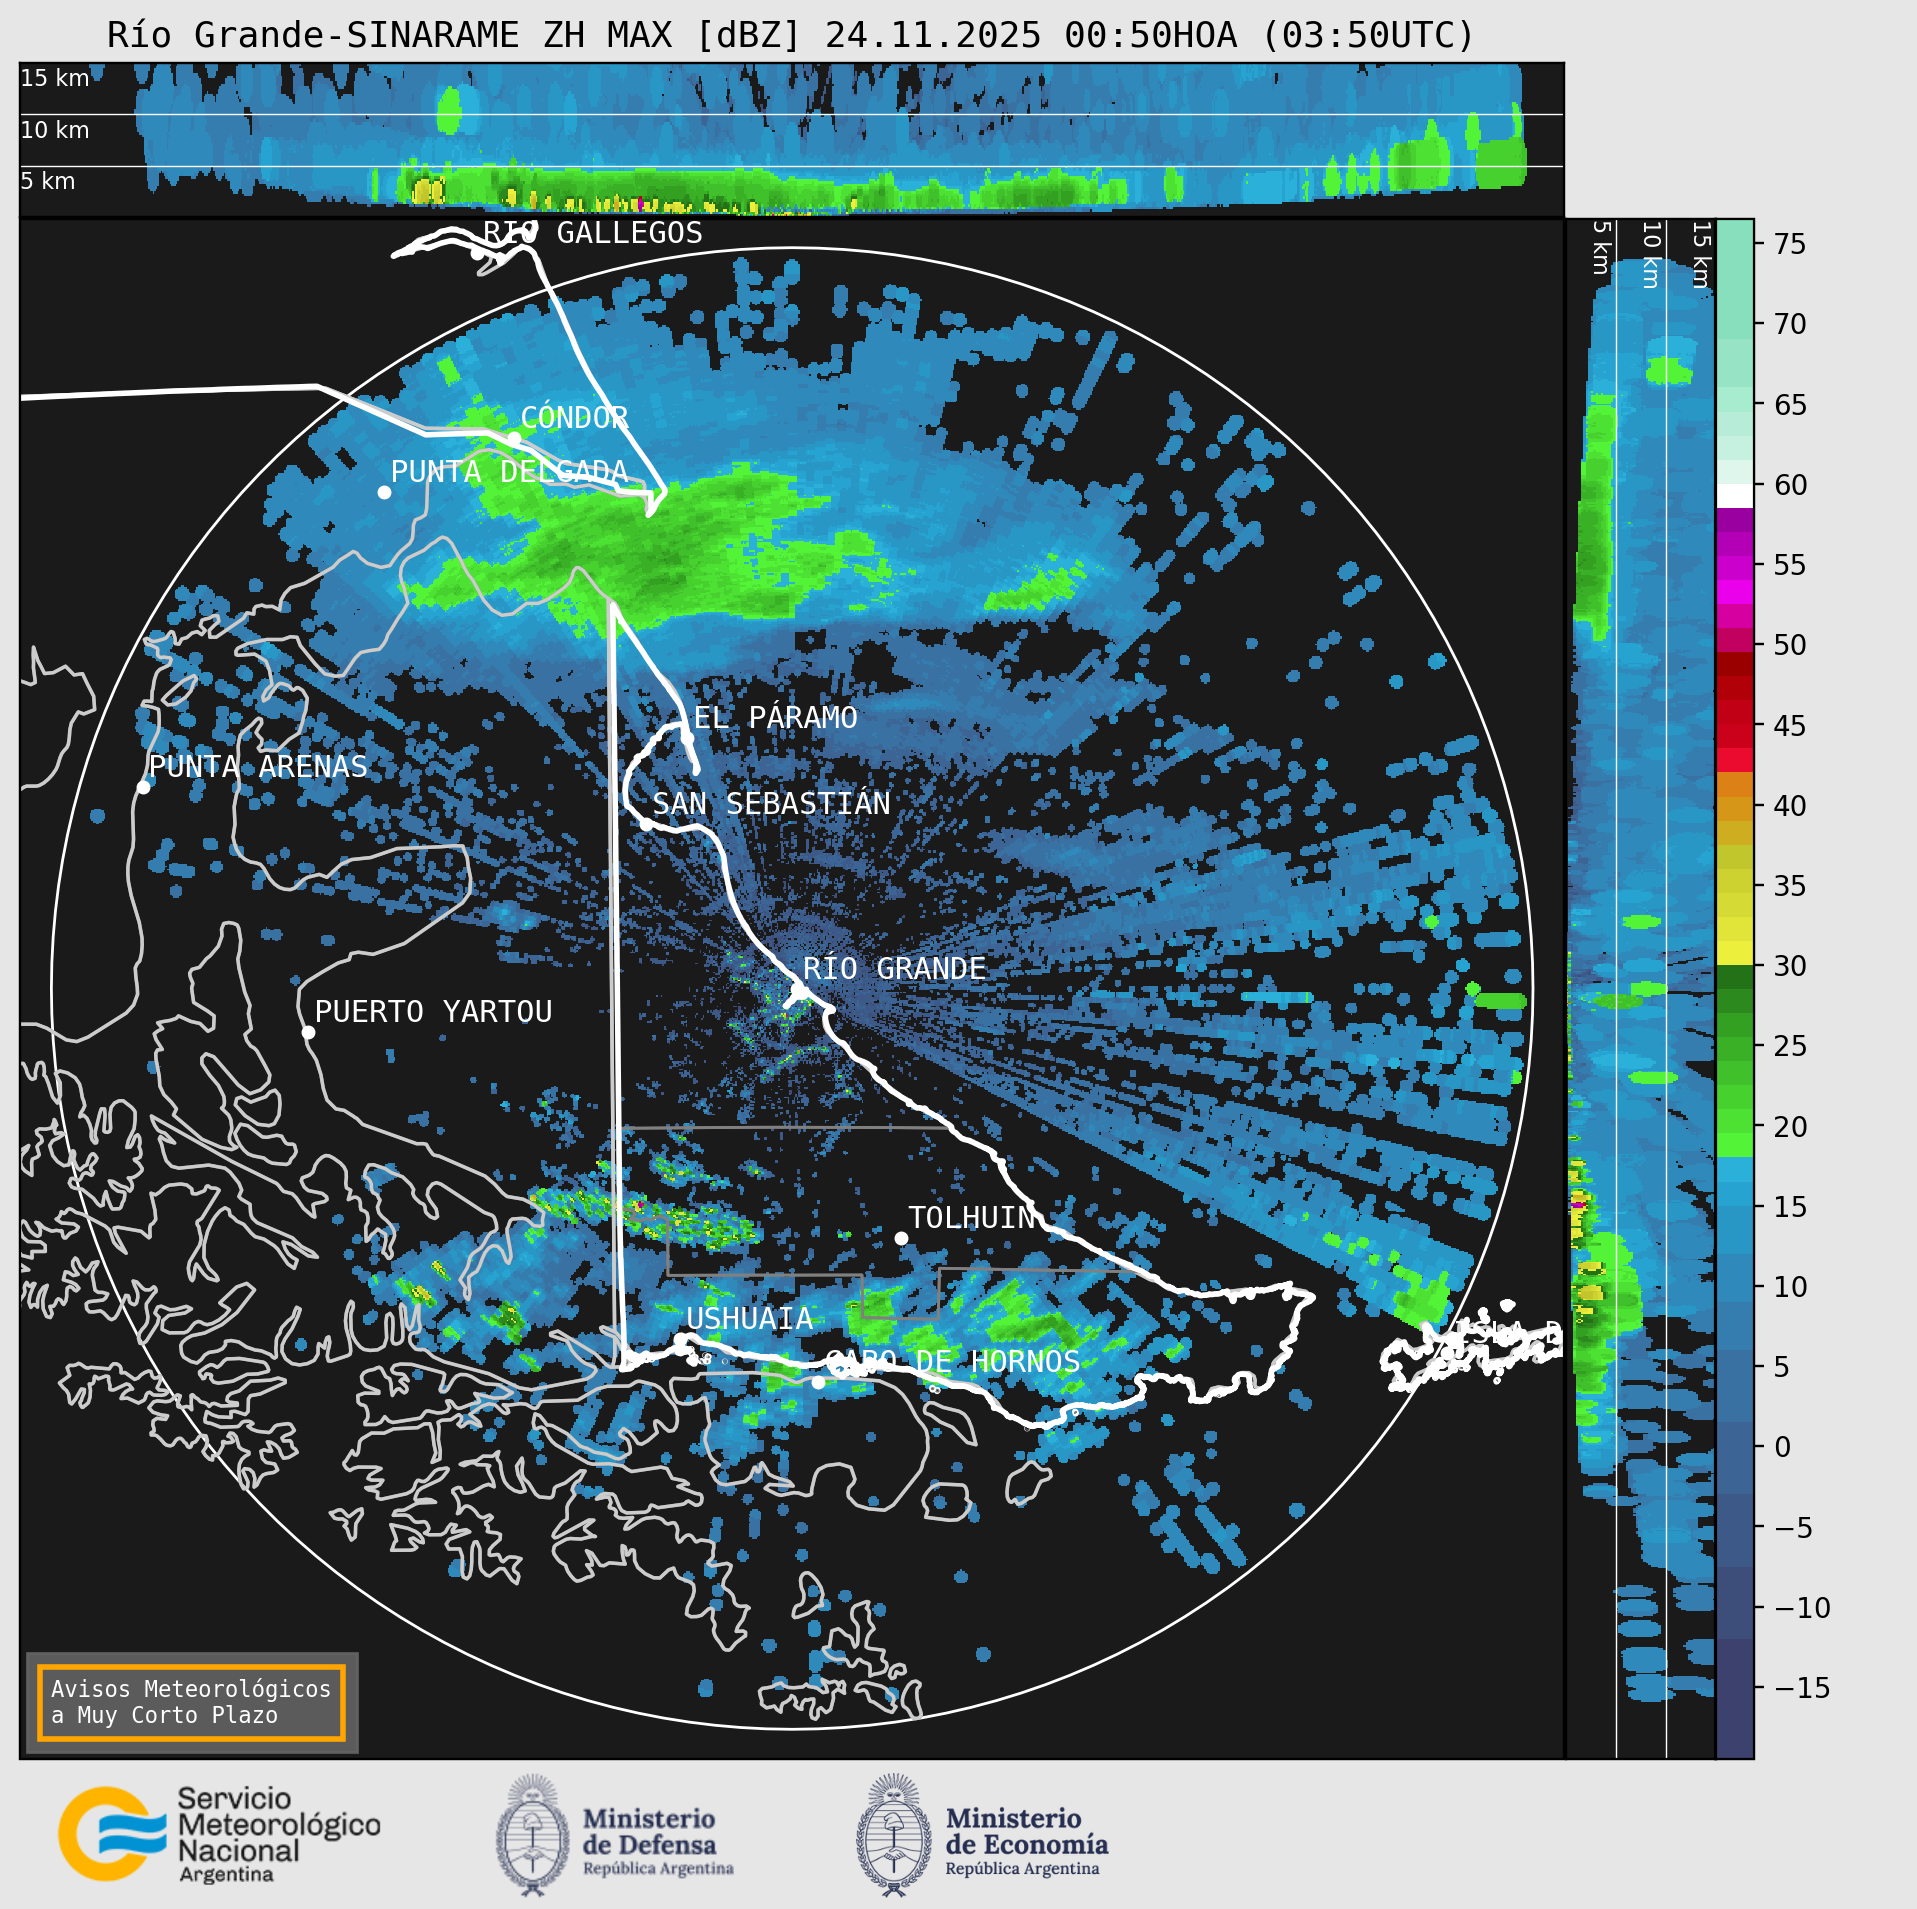Image resolution: width=1917 pixels, height=1909 pixels.
Task: Click the RÍO GRANDE city label
Action: [894, 968]
